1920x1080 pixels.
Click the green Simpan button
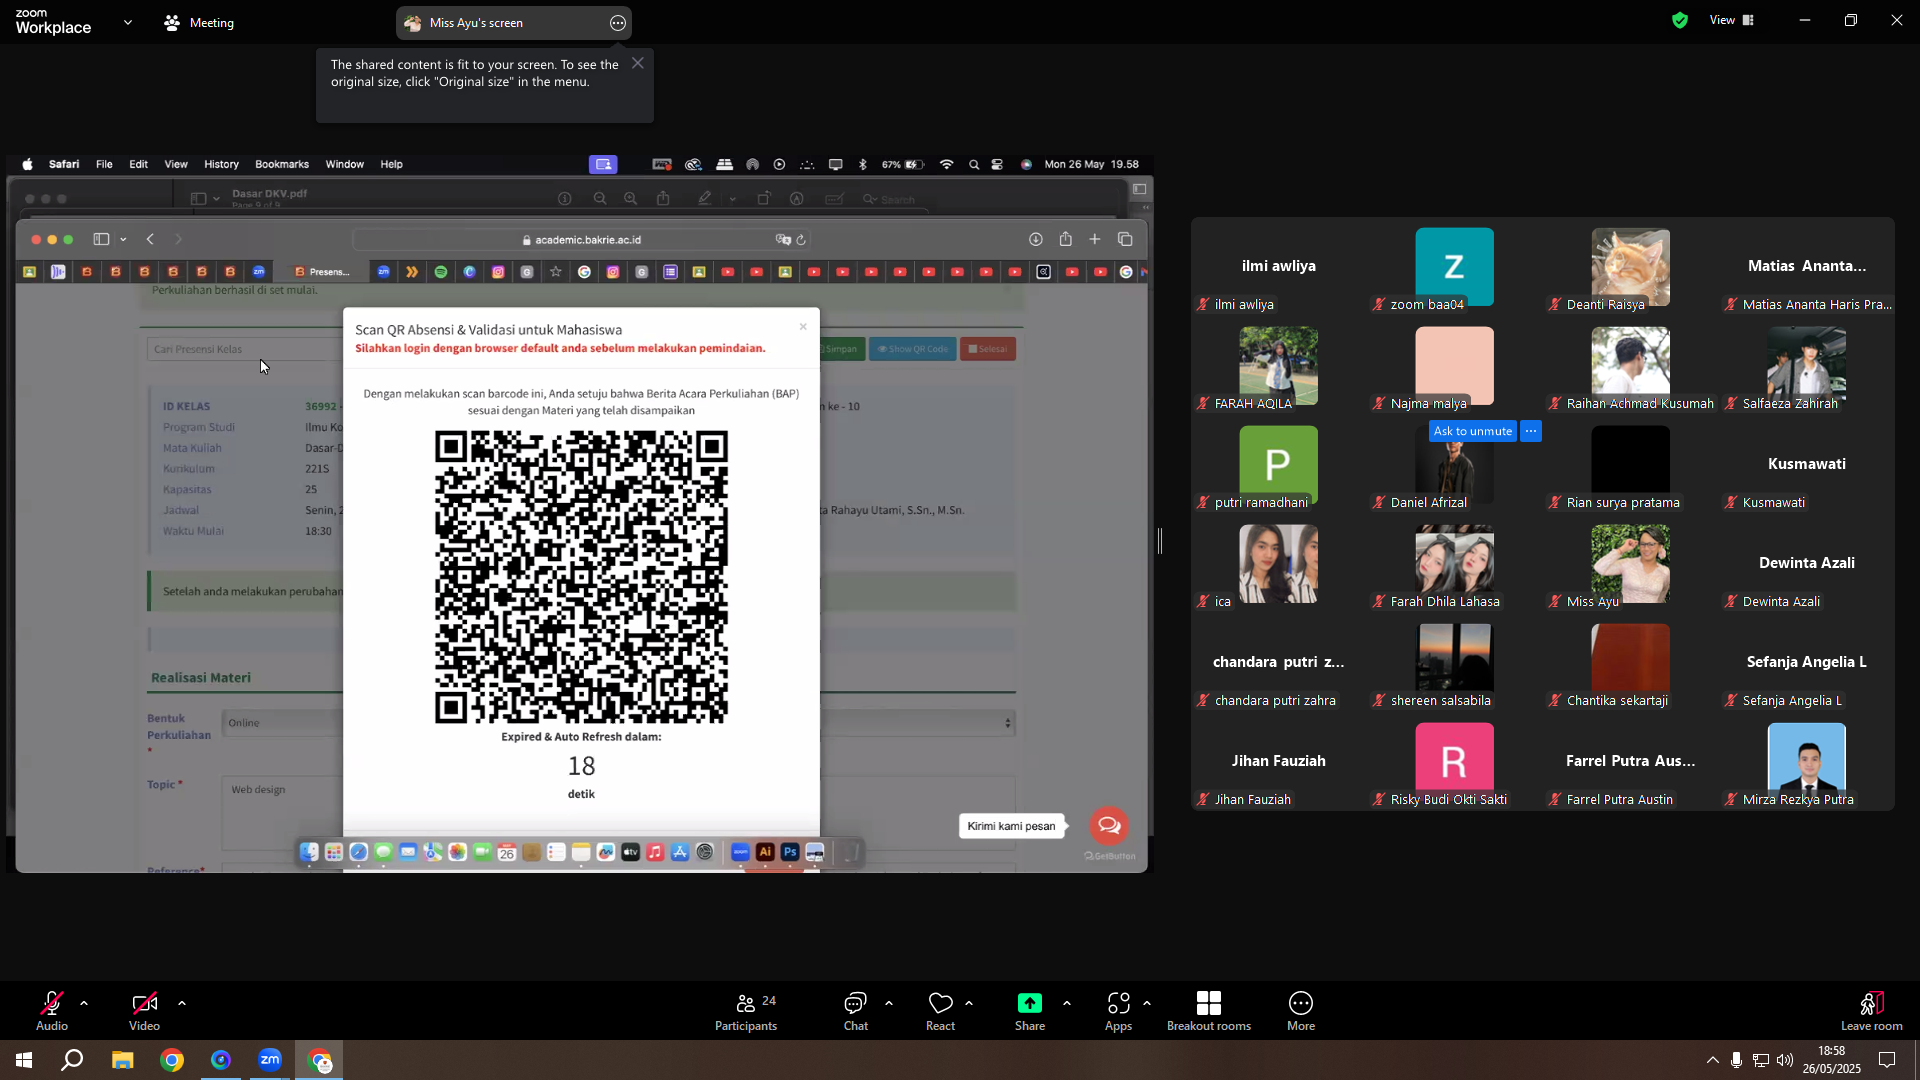[x=840, y=349]
